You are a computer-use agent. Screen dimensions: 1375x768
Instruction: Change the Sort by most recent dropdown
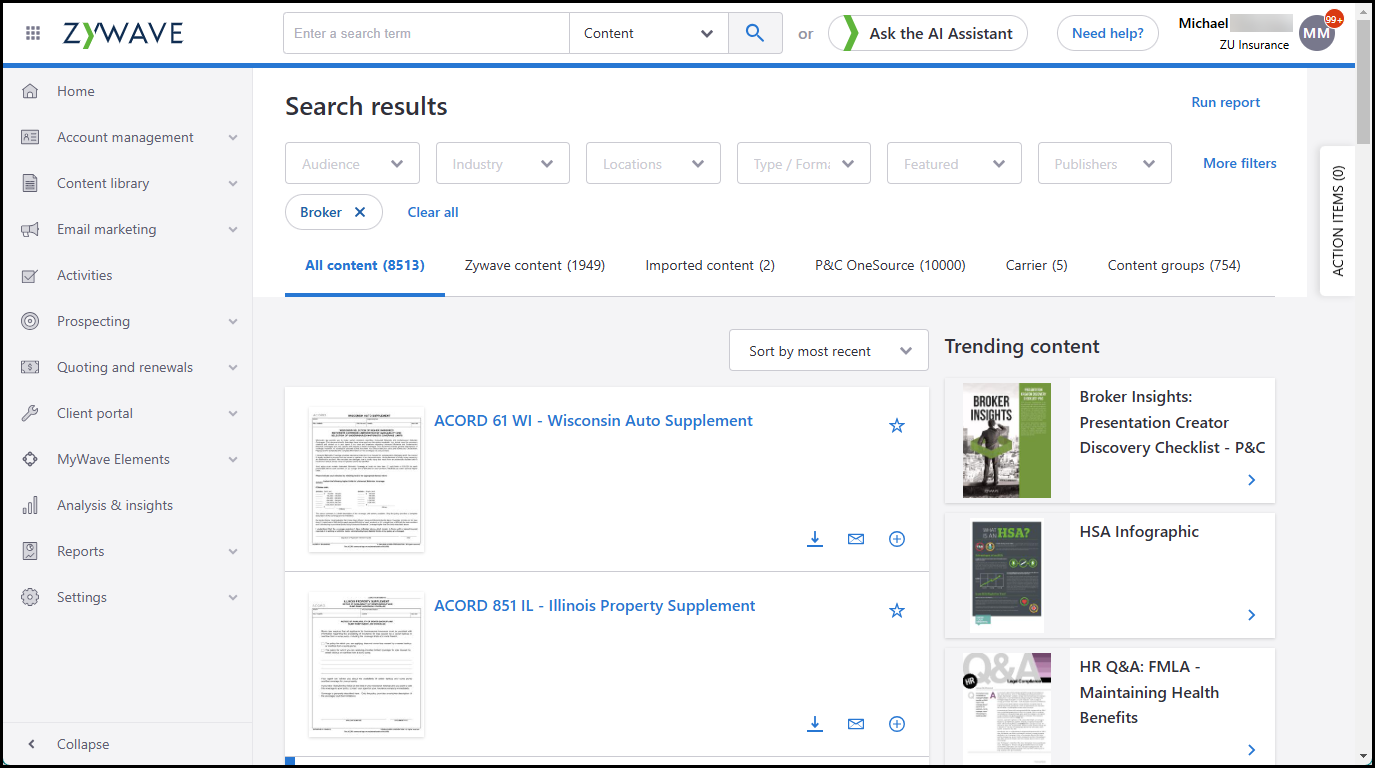[829, 351]
